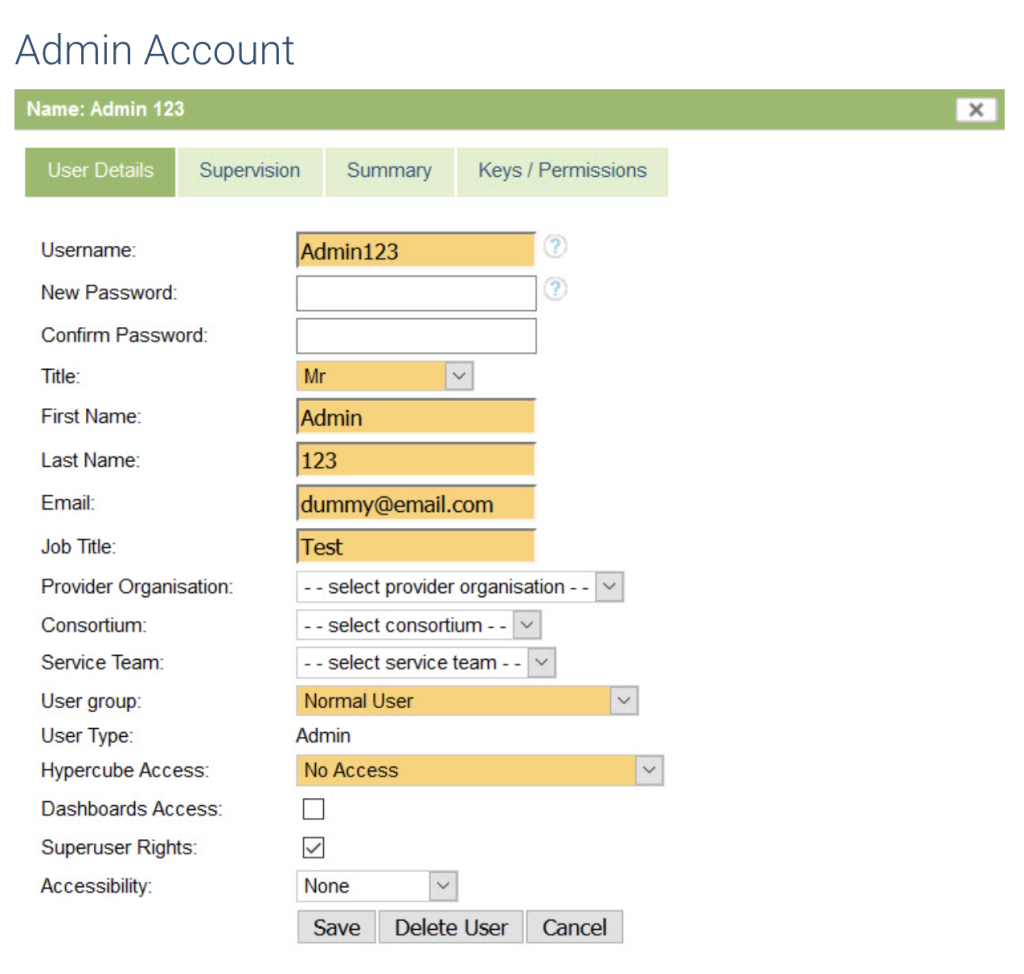This screenshot has height=974, width=1024.
Task: Uncheck the Superuser Rights checkbox
Action: 313,848
